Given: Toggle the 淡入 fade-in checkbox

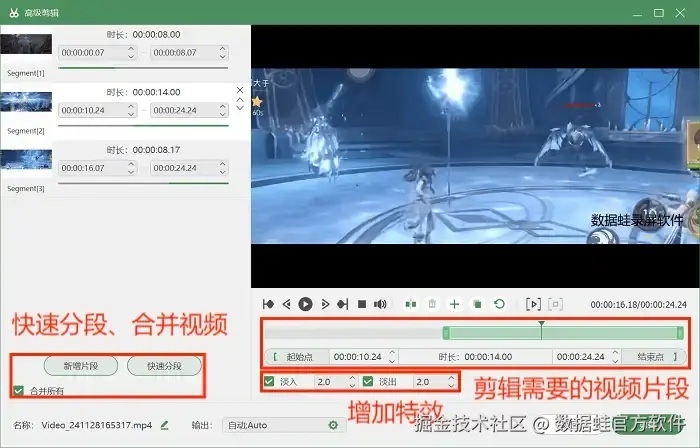Looking at the screenshot, I should (269, 382).
